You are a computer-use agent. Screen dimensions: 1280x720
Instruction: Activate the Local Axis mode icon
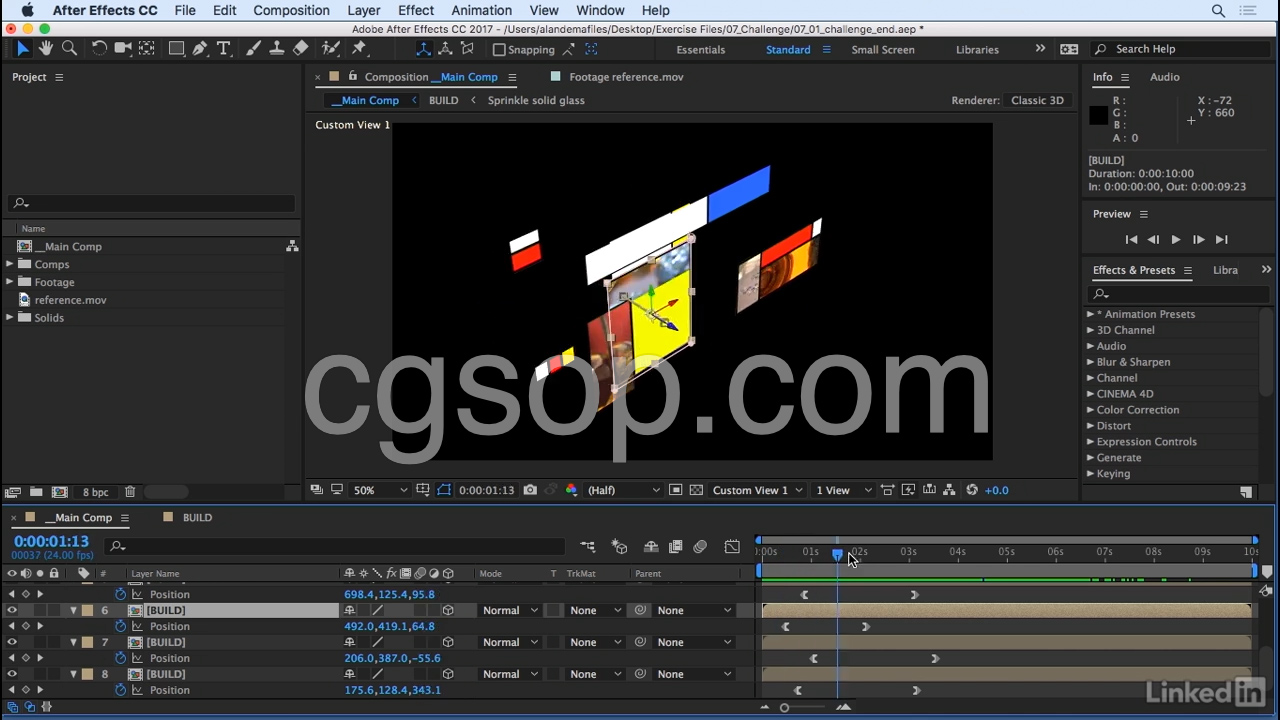423,49
